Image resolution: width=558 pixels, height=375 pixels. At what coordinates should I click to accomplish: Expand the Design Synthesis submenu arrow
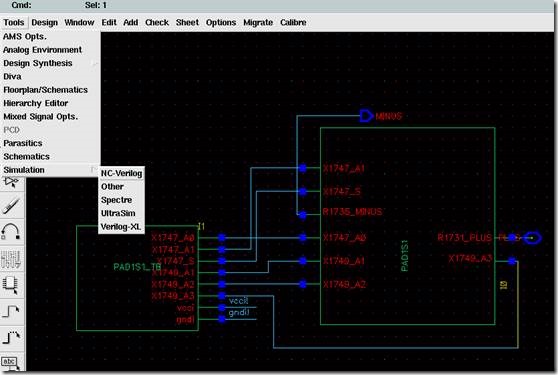(95, 63)
